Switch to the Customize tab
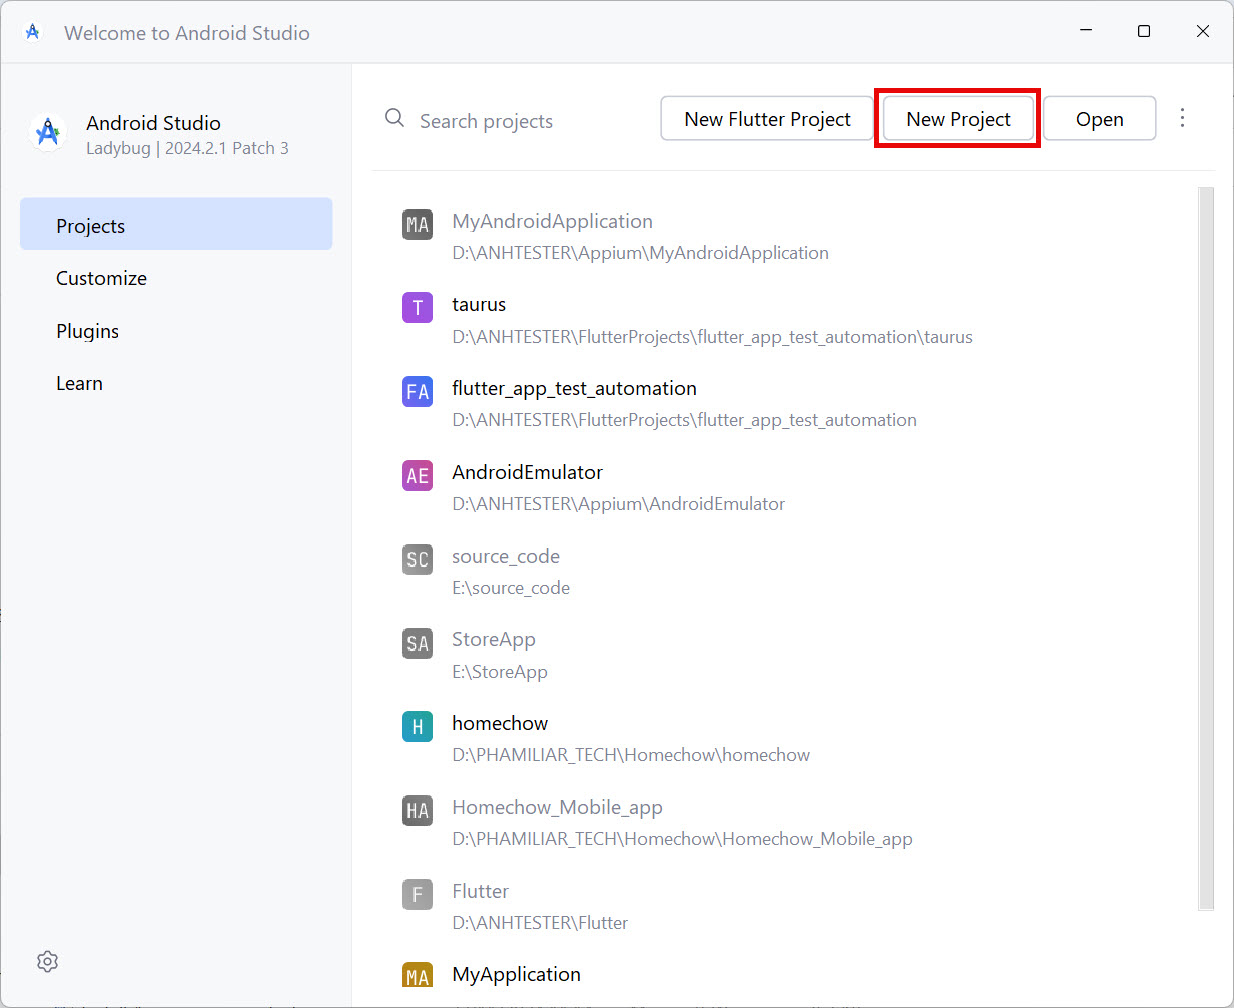The height and width of the screenshot is (1008, 1234). 176,278
